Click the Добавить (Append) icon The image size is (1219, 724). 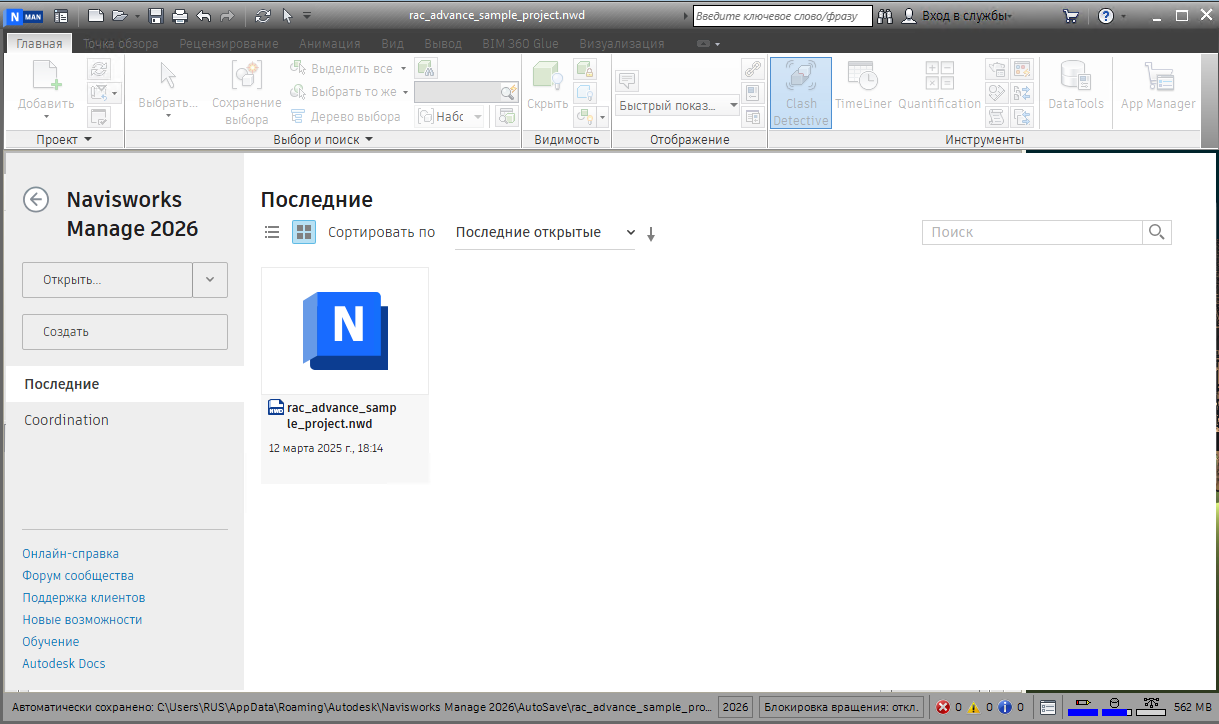pos(46,78)
